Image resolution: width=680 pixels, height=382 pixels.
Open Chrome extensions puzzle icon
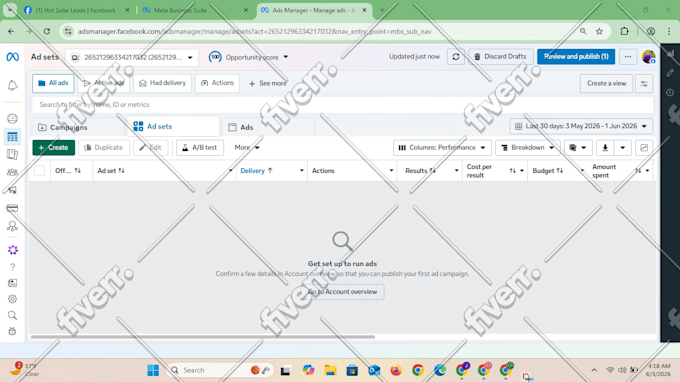pos(624,31)
